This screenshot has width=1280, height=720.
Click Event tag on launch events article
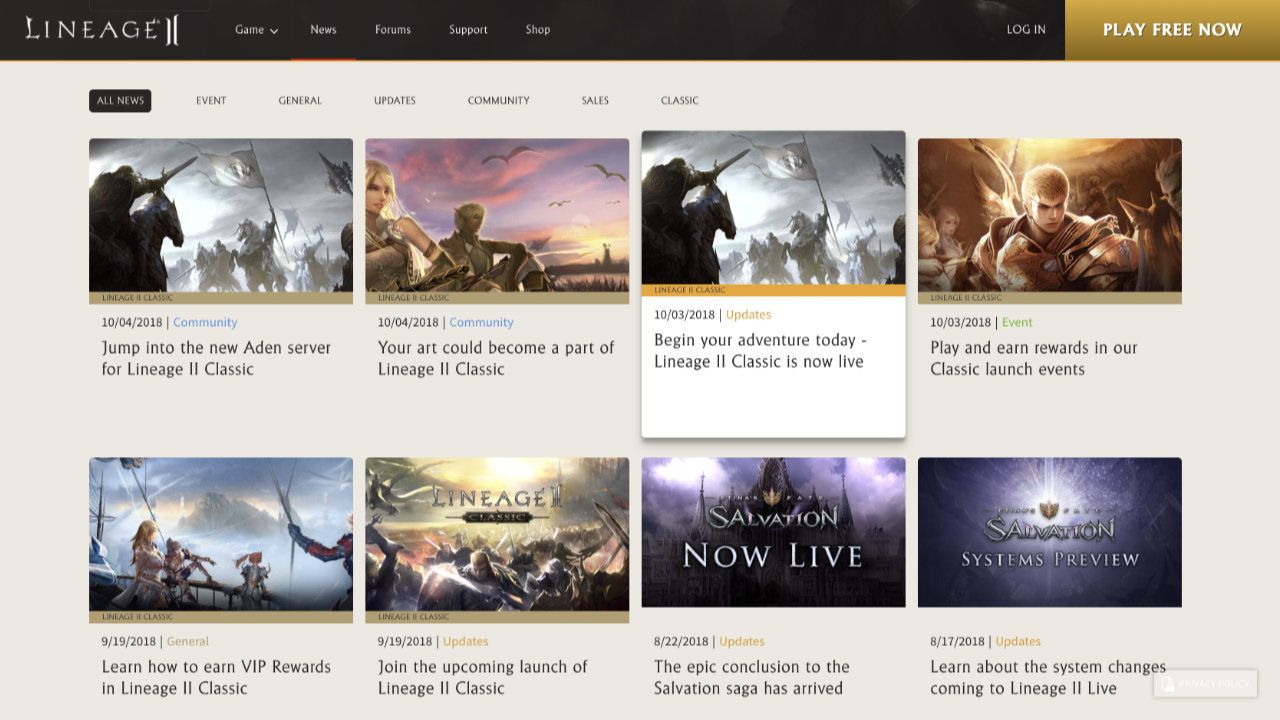click(x=1017, y=322)
